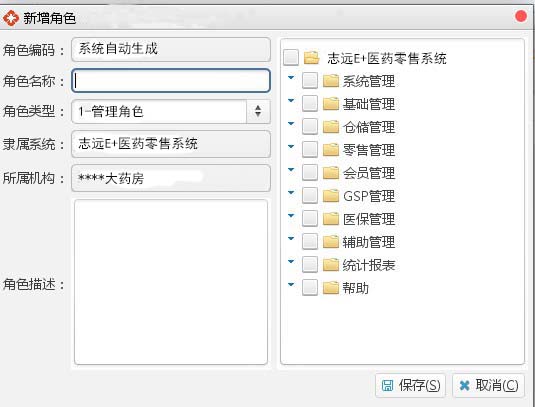Click the 系统管理 folder icon
This screenshot has height=407, width=535.
tap(331, 81)
